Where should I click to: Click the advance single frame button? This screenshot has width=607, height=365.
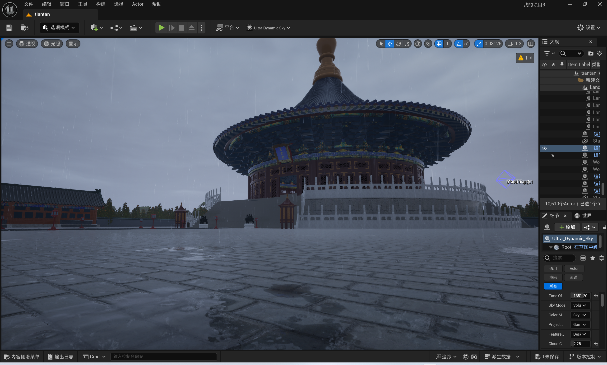pos(171,28)
